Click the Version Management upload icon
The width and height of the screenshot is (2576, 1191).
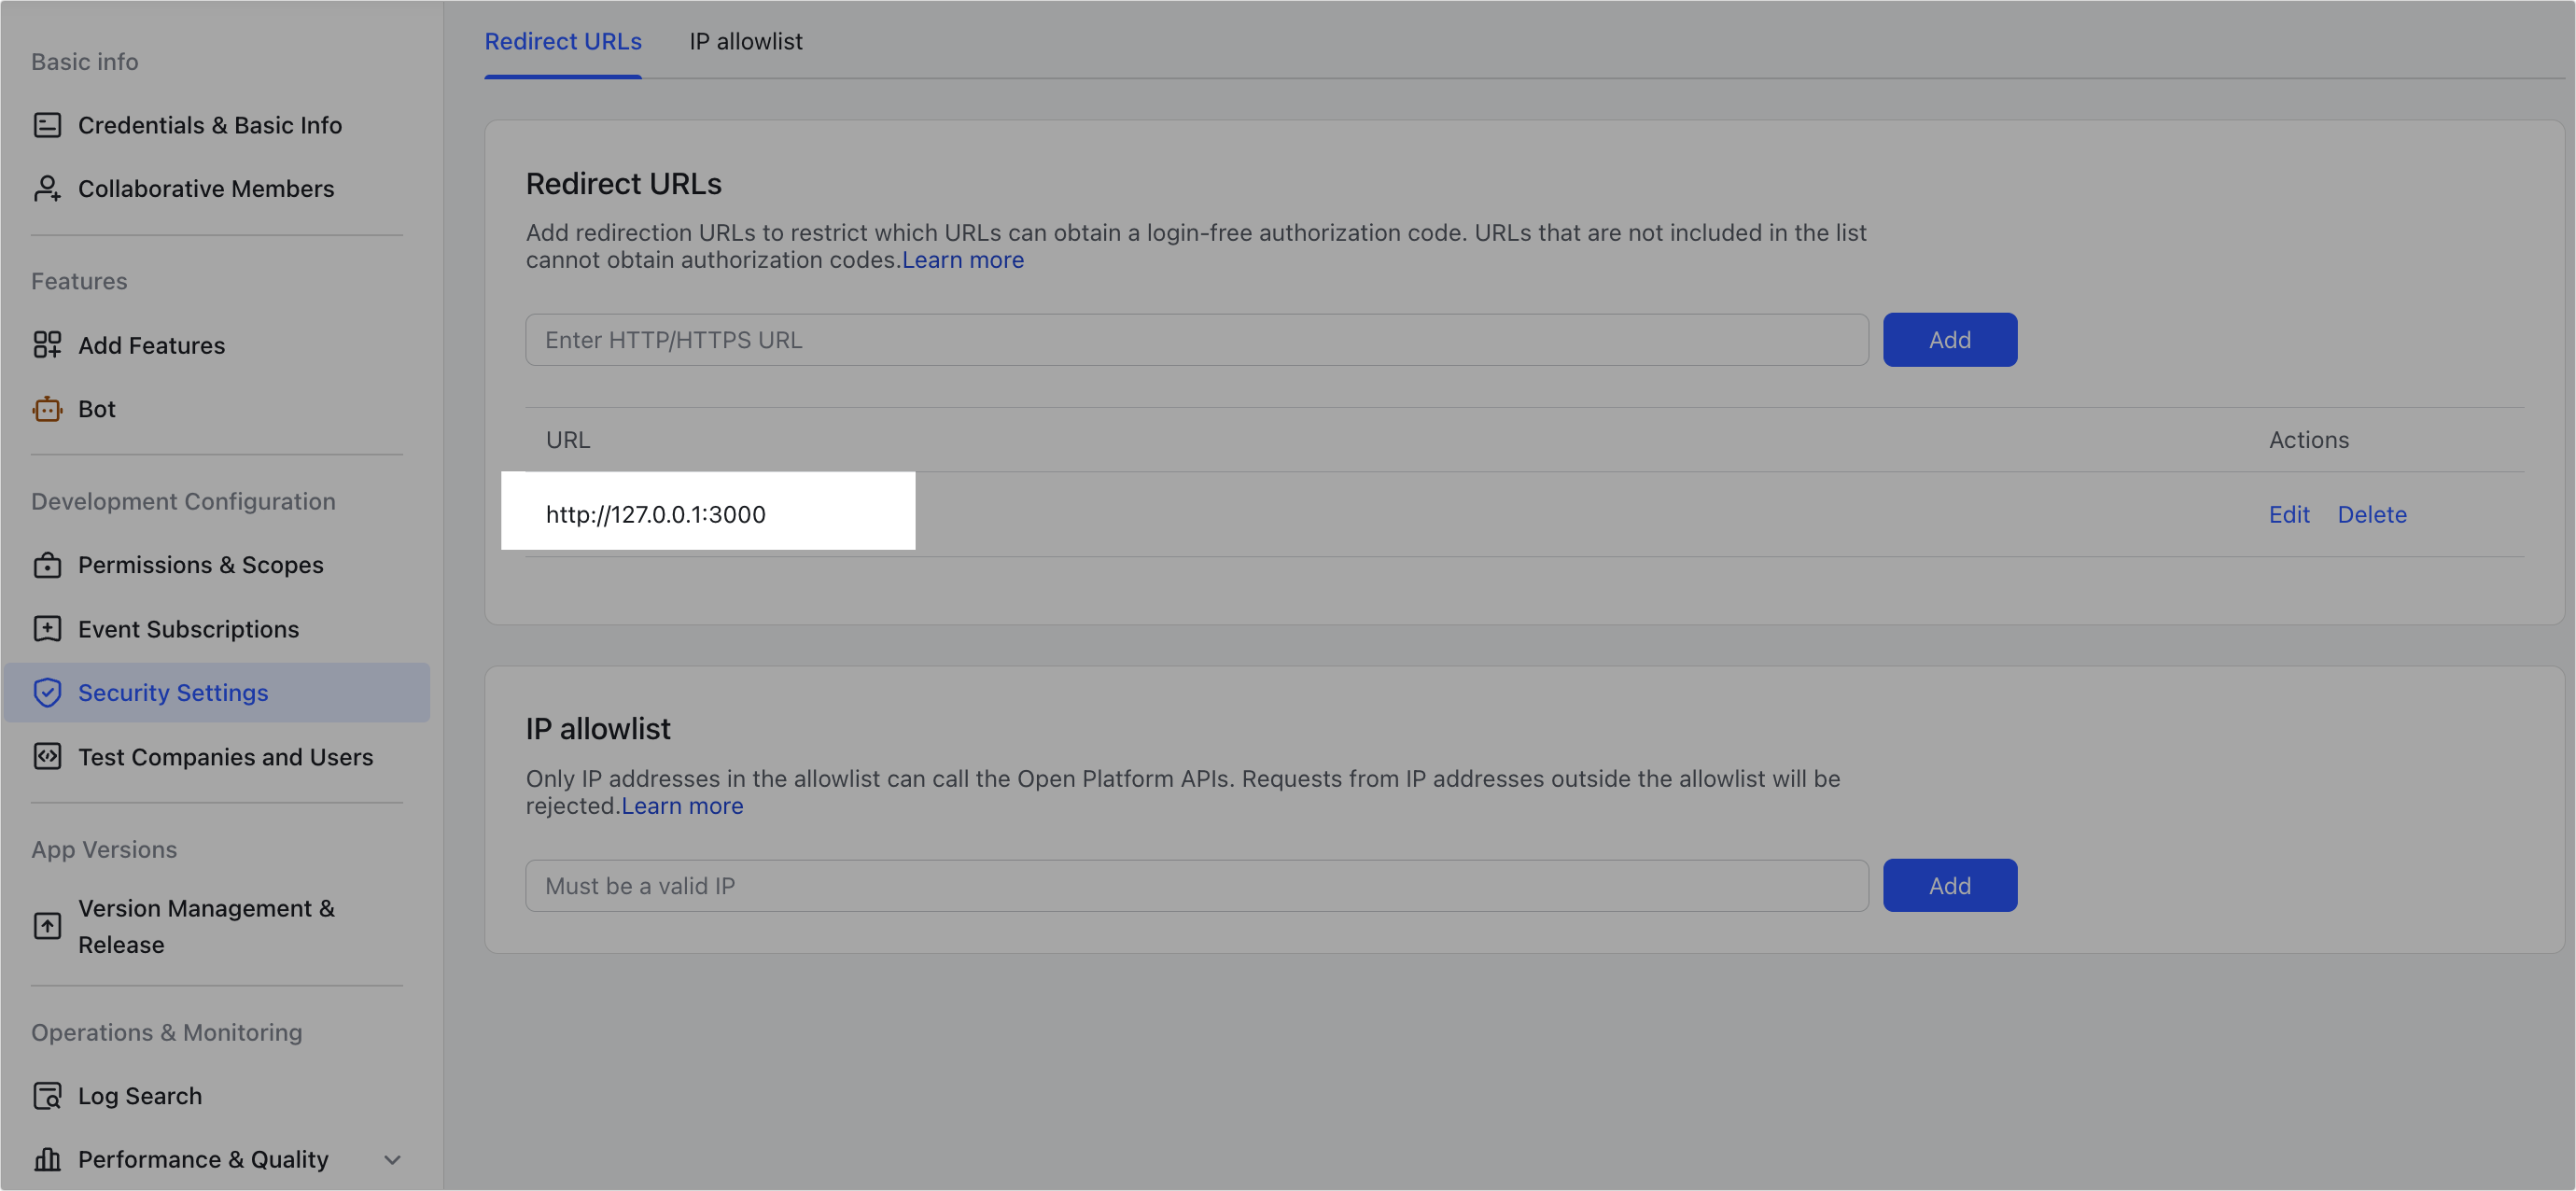(47, 926)
